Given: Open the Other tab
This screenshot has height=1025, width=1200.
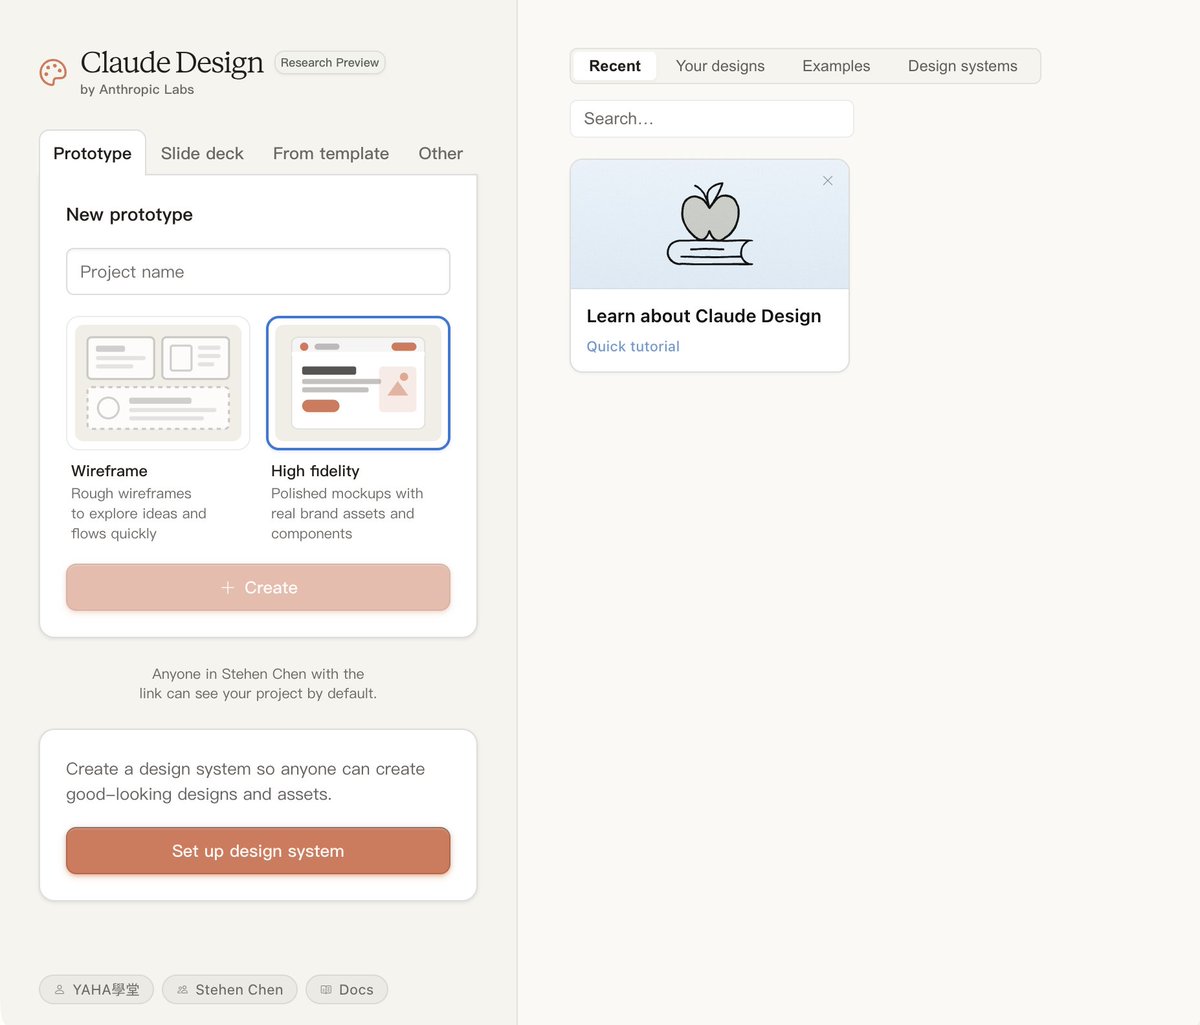Looking at the screenshot, I should [440, 153].
